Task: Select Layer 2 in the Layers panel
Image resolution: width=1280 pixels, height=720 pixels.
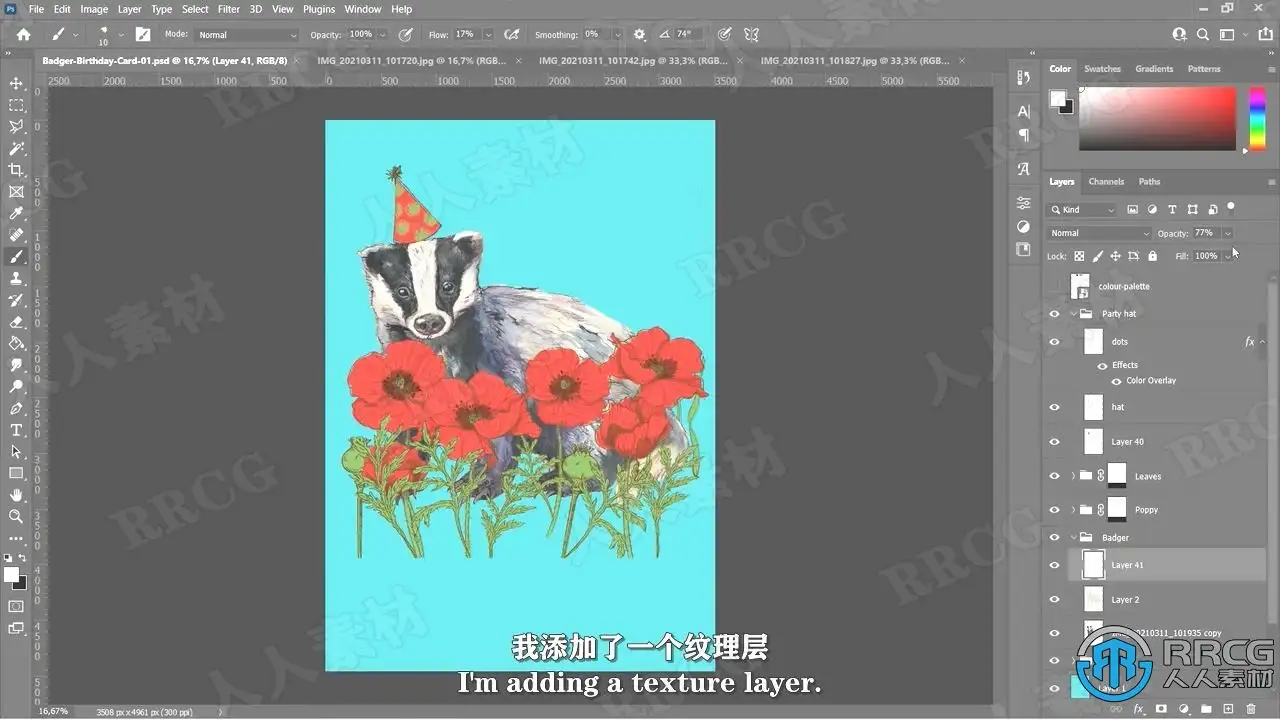Action: click(1166, 600)
